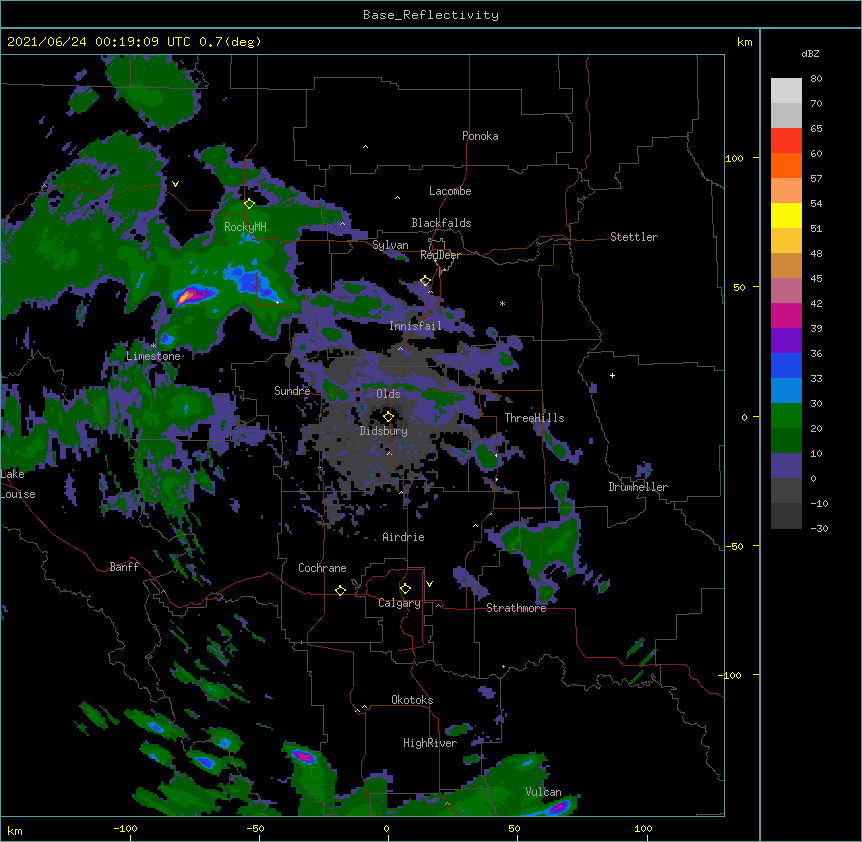Click the Didsbury label
862x842 pixels.
coord(383,431)
